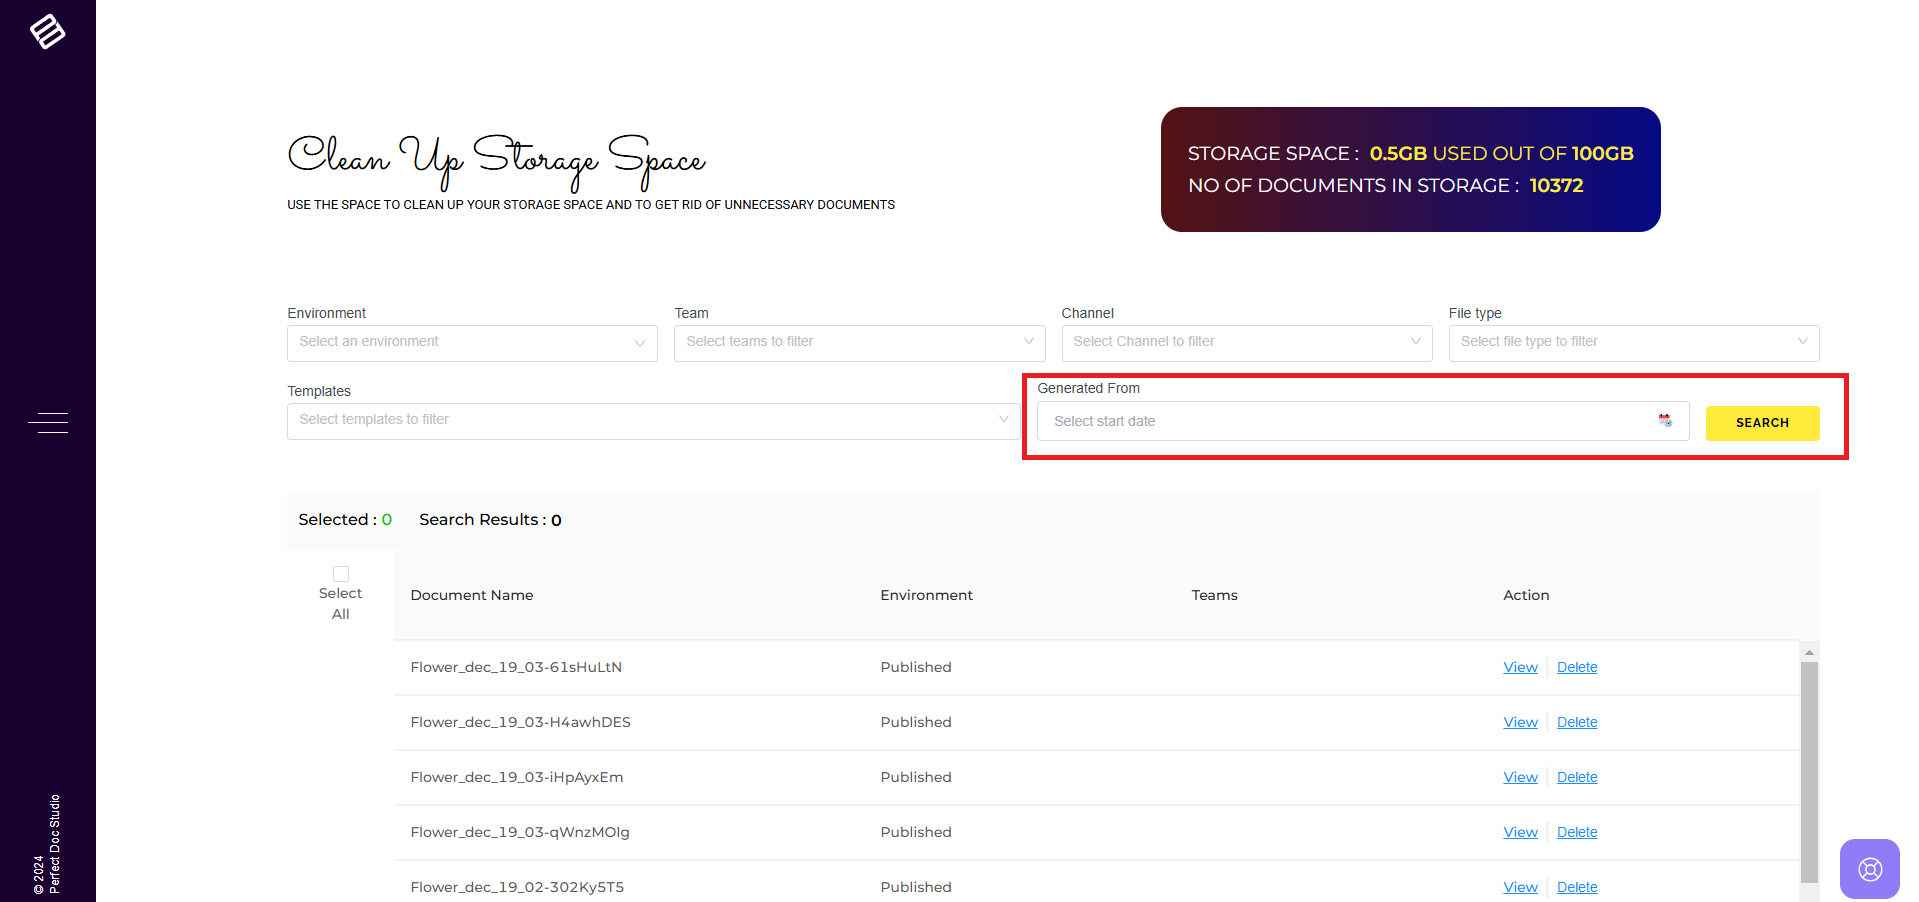Open the File type dropdown
Screen dimensions: 1919x902
pos(1633,343)
